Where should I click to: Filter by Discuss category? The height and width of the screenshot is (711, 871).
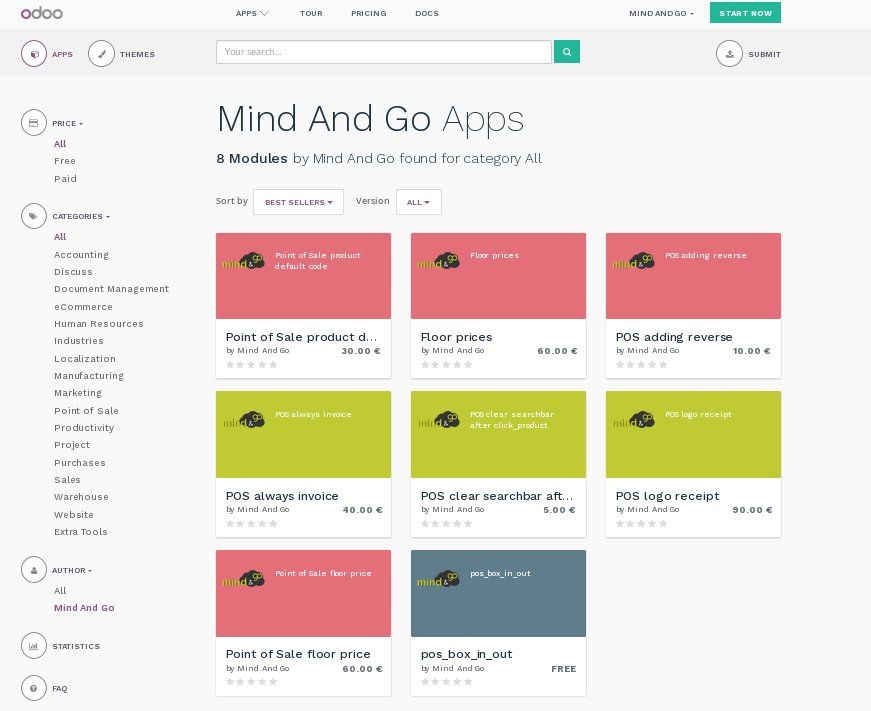click(73, 272)
